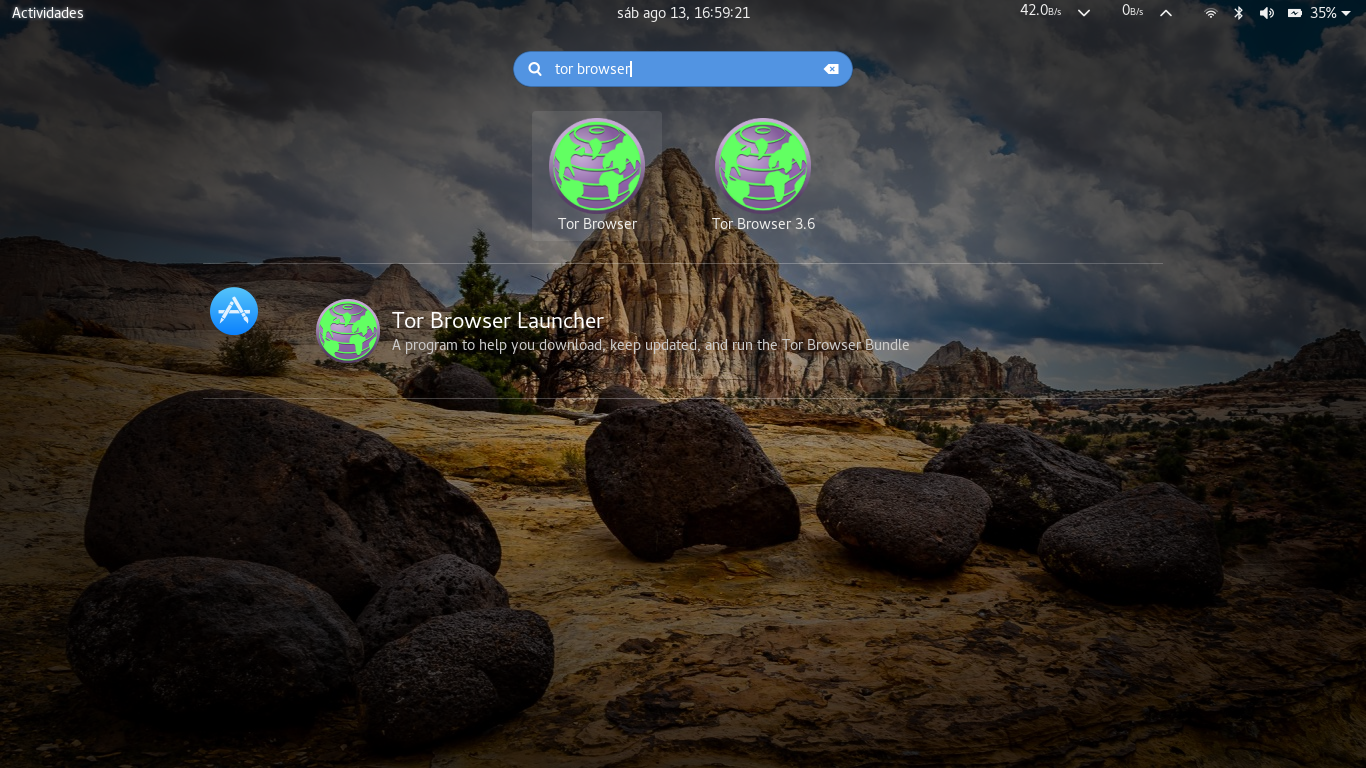This screenshot has width=1366, height=768.
Task: Launch the Tor Browser 3.6 app icon
Action: tap(763, 165)
